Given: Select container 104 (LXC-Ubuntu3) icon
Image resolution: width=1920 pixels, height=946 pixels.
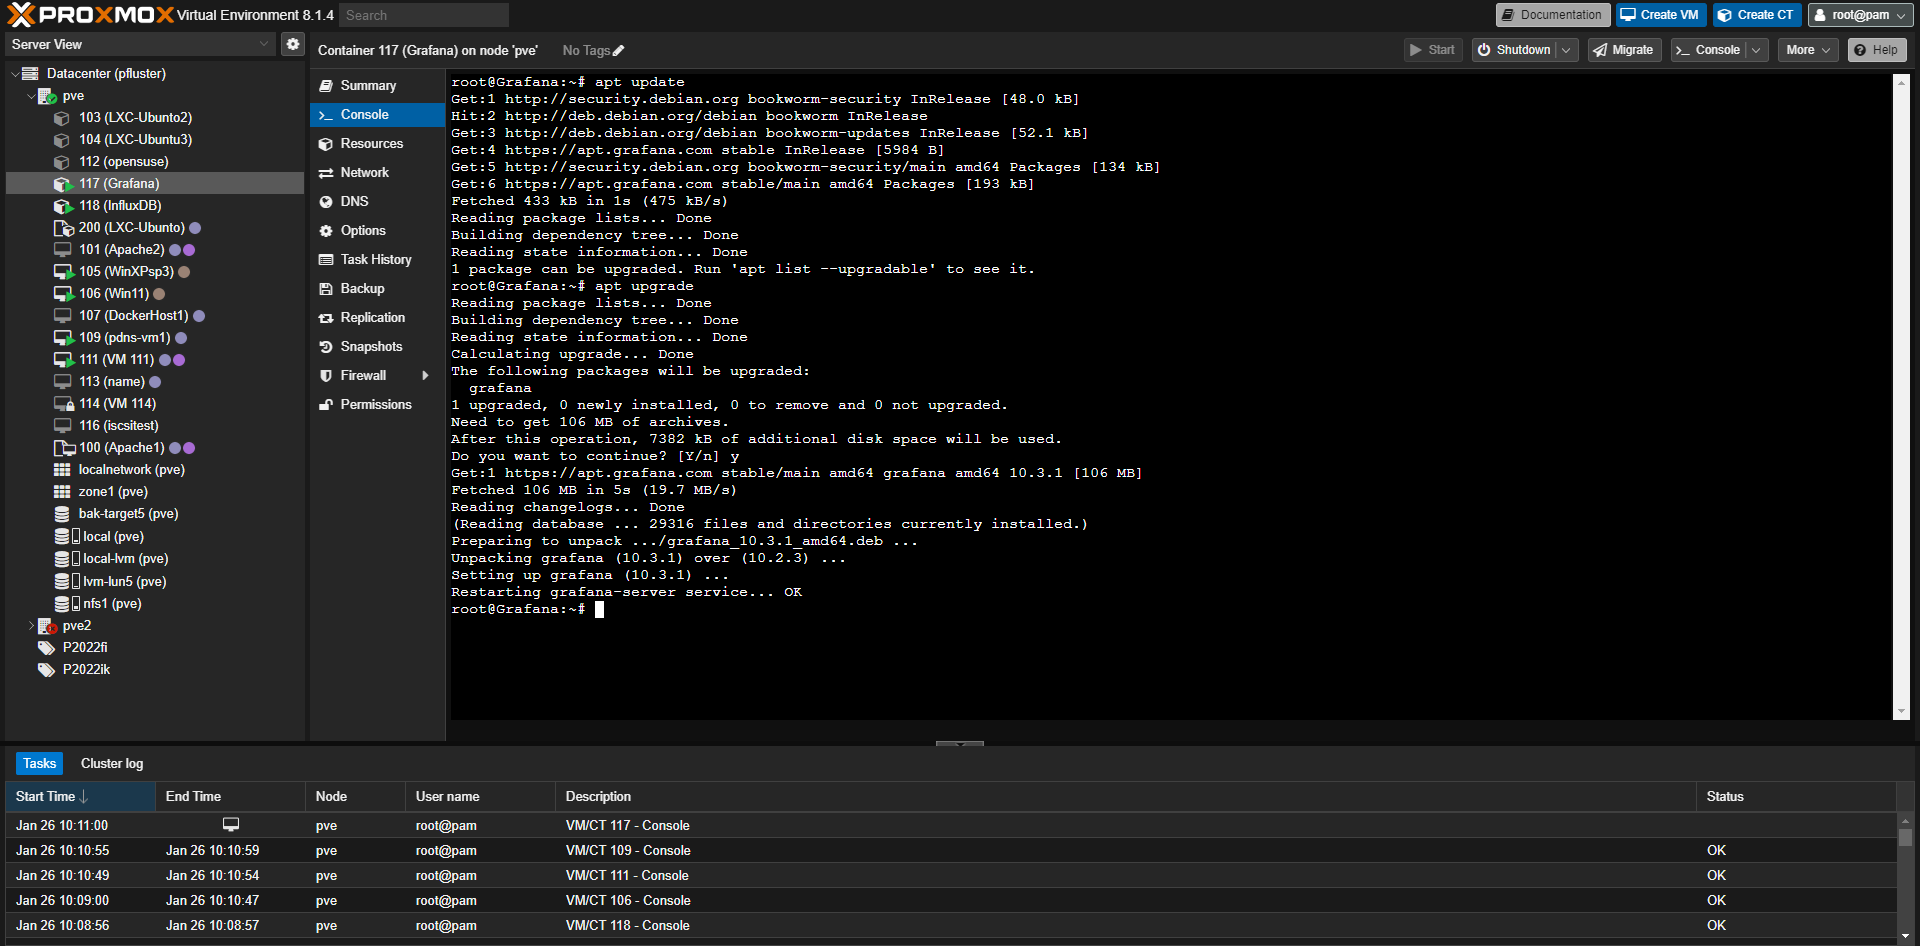Looking at the screenshot, I should 62,140.
